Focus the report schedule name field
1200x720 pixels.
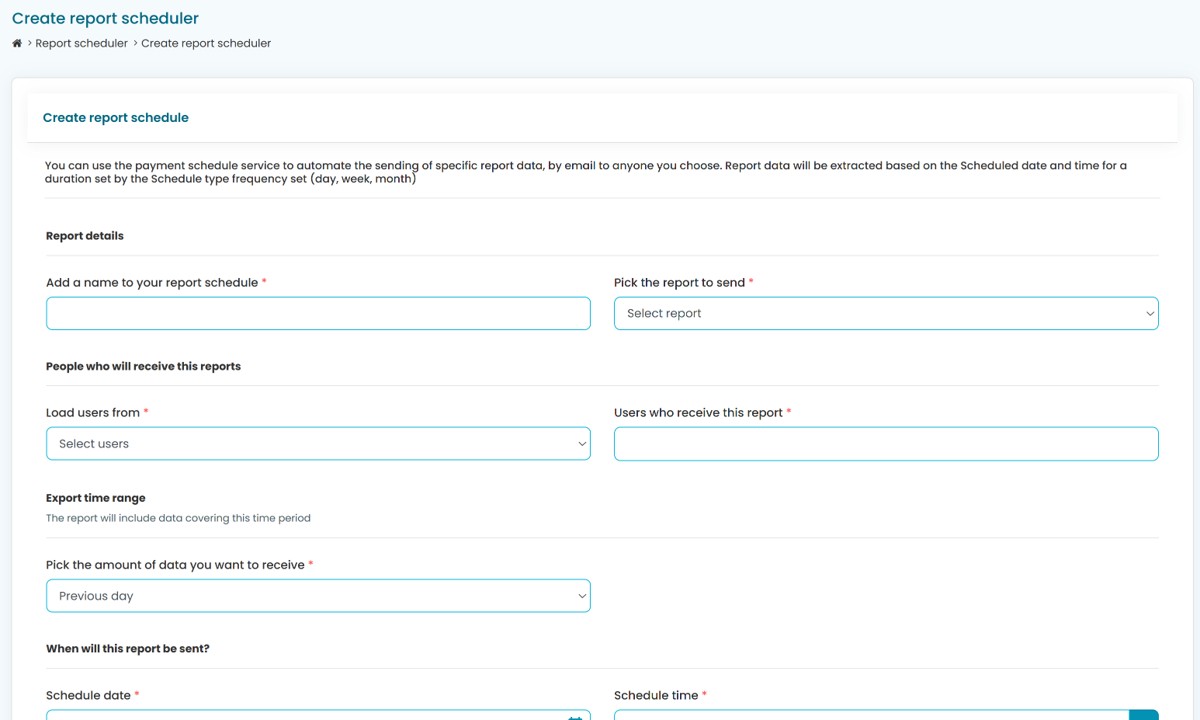click(318, 313)
